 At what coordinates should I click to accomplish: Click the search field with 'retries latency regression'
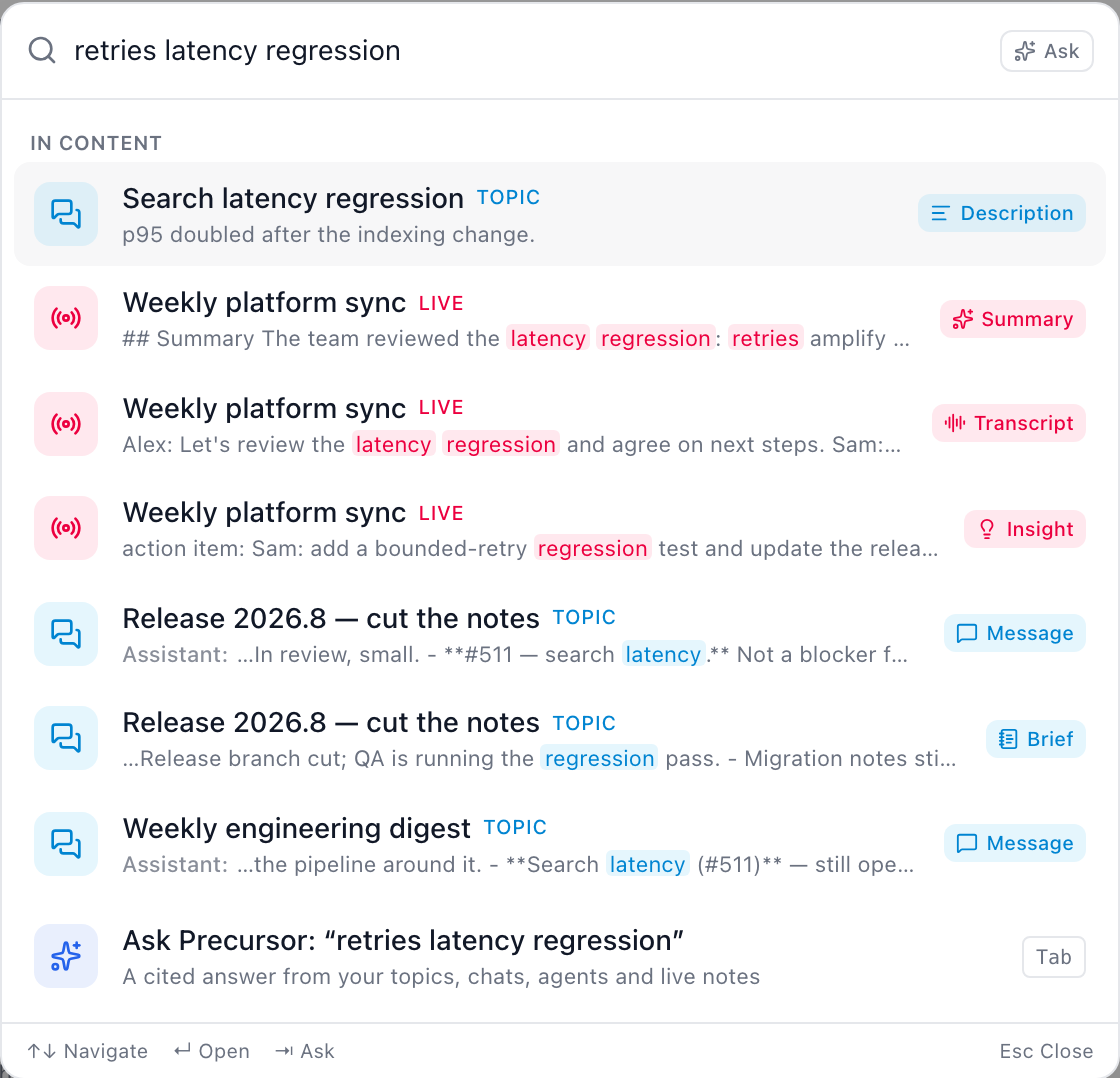point(529,51)
